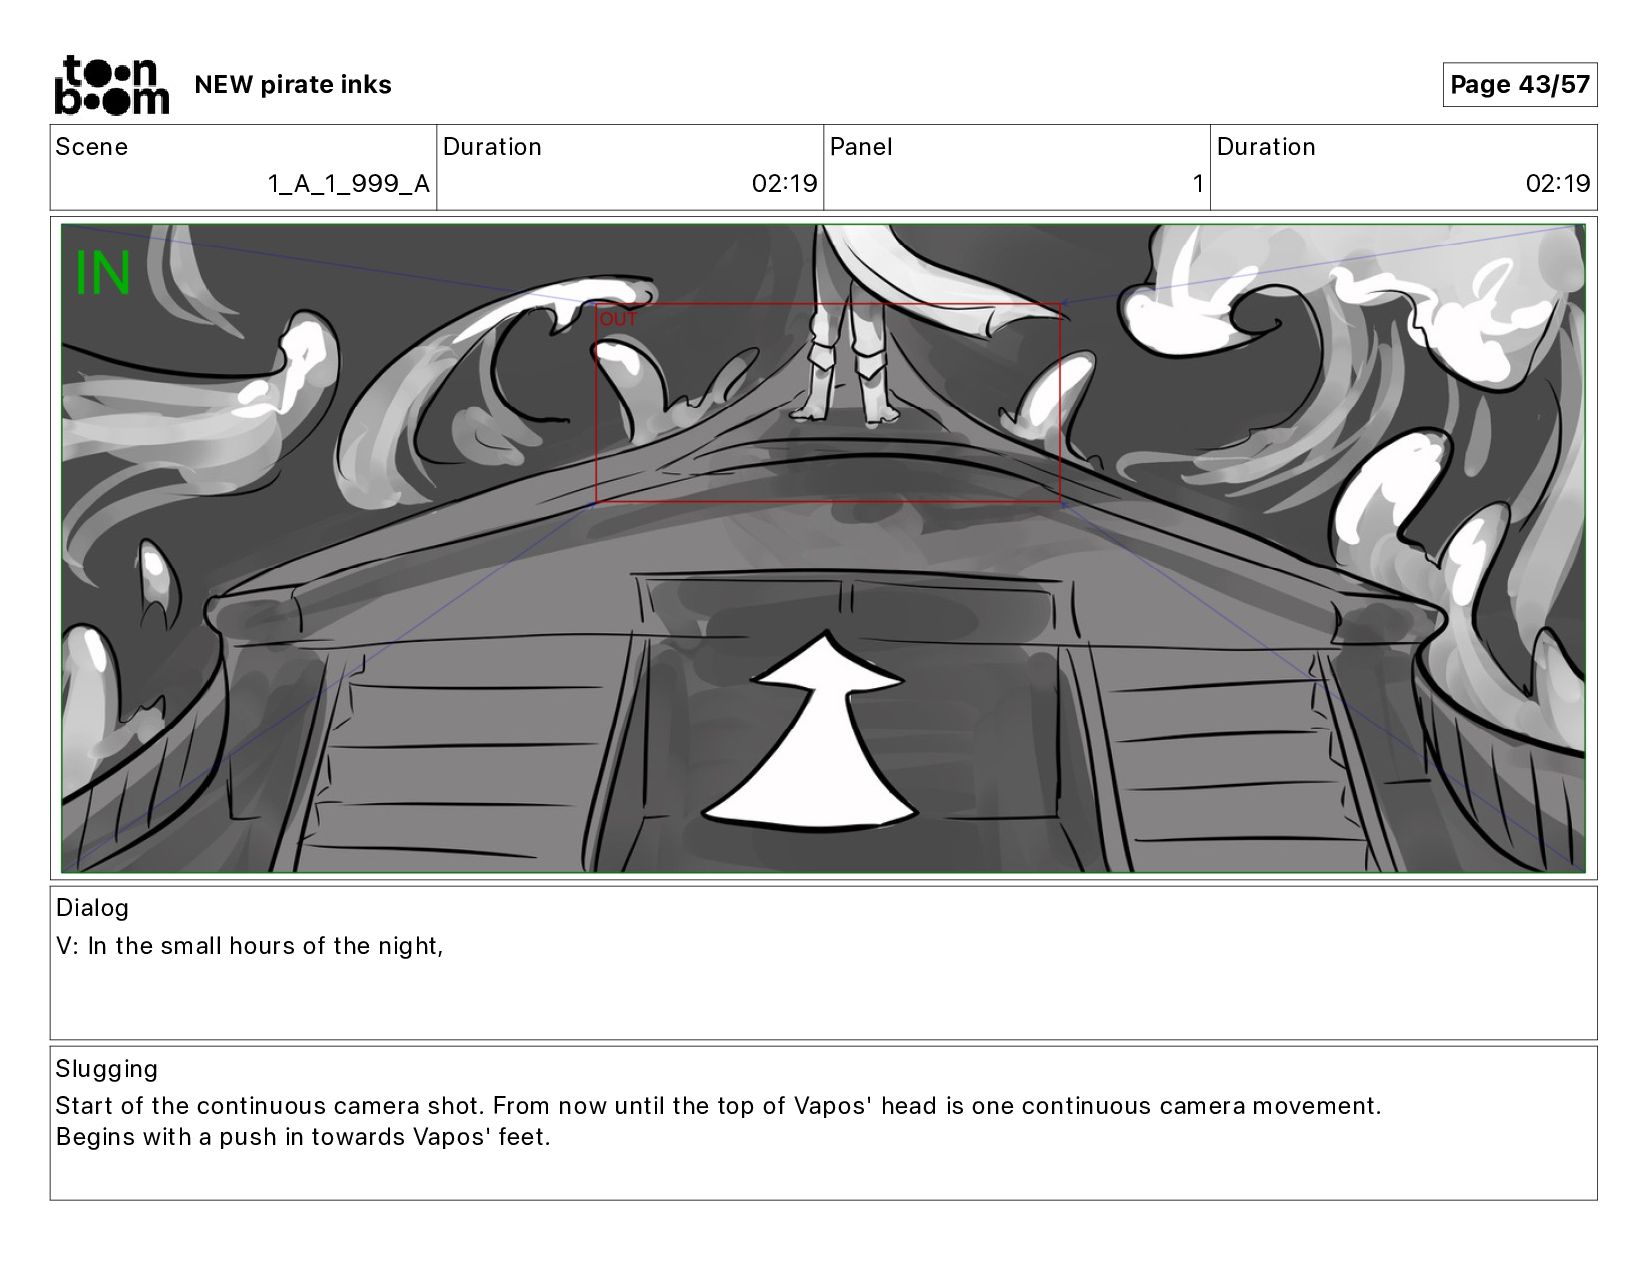Select the Dialog section heading

tap(92, 908)
